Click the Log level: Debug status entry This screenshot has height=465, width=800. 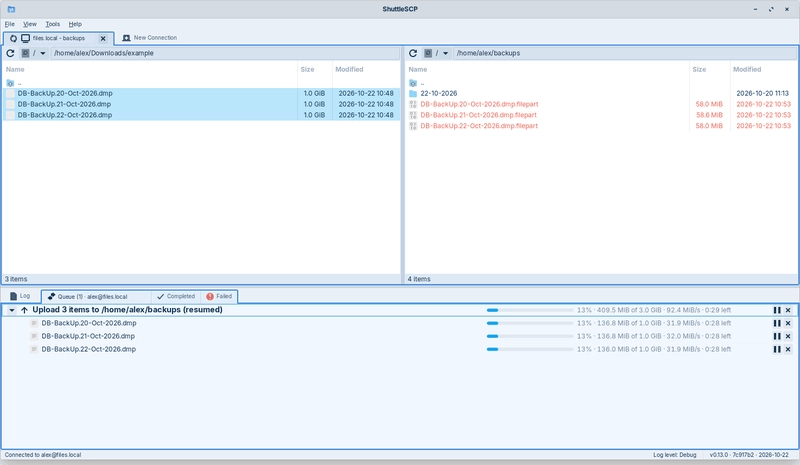click(x=674, y=455)
